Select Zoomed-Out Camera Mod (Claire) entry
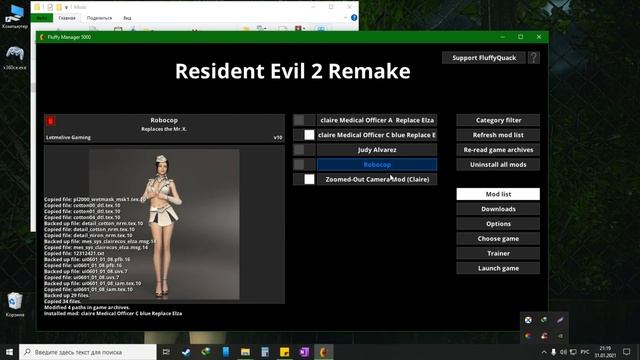 coord(377,179)
